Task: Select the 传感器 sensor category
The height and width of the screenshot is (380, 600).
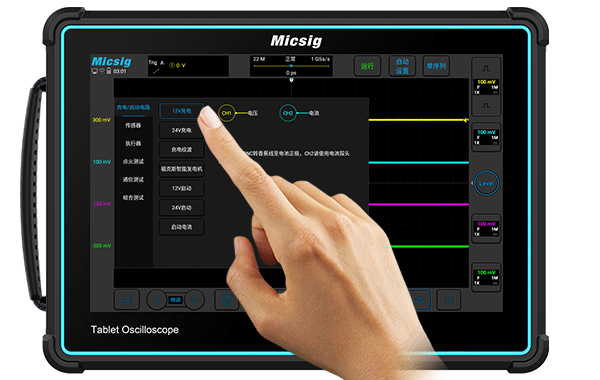Action: [133, 126]
